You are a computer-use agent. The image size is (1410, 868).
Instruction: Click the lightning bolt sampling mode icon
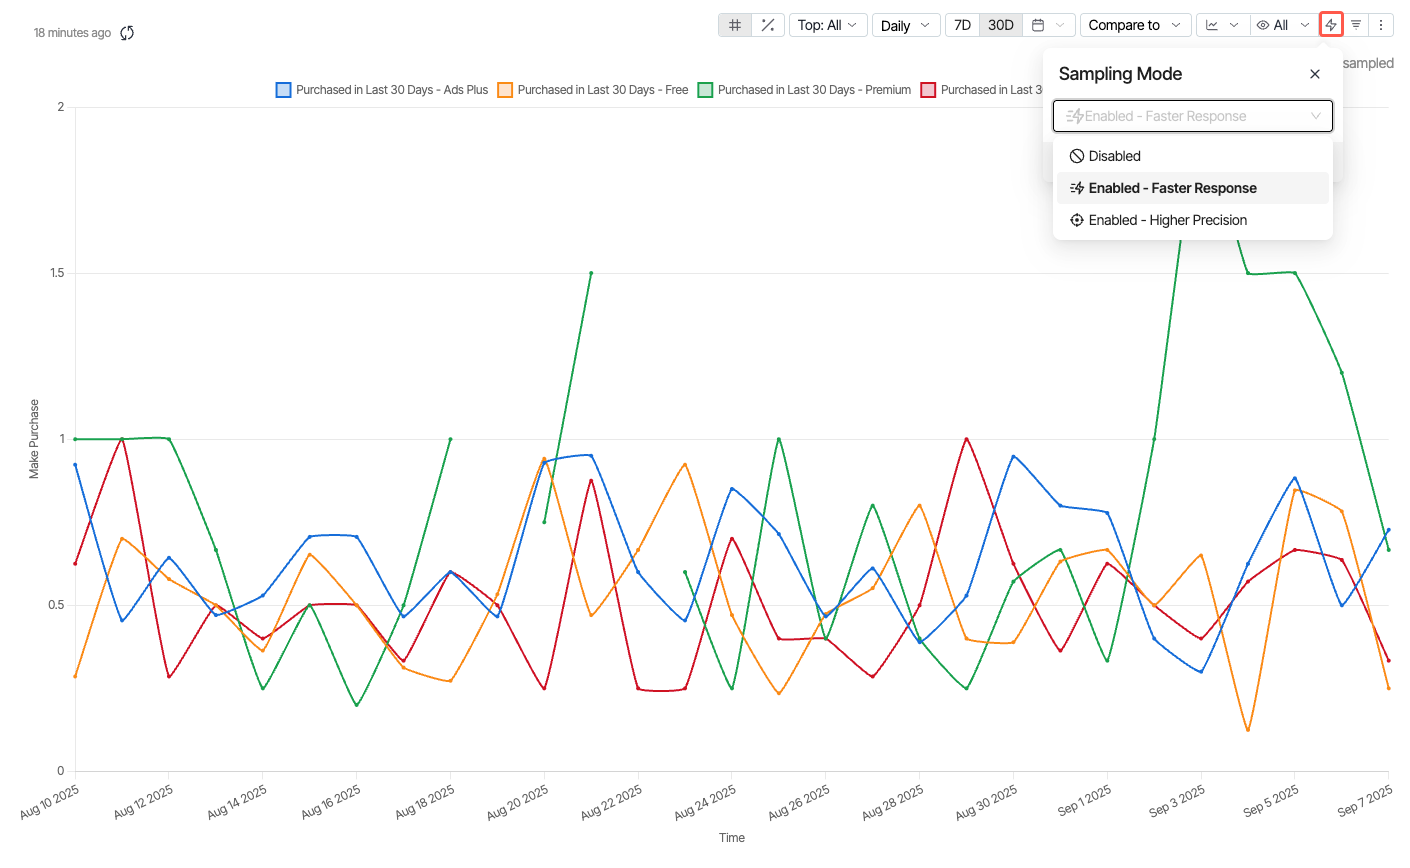pyautogui.click(x=1331, y=25)
